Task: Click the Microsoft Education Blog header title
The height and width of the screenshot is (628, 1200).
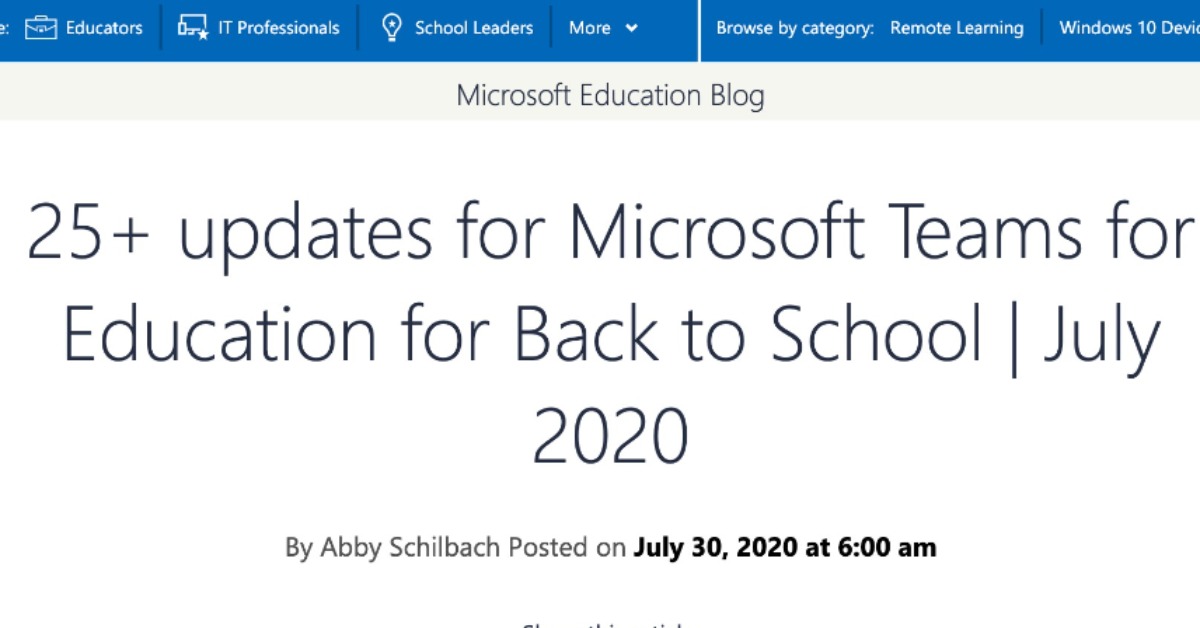Action: [610, 96]
